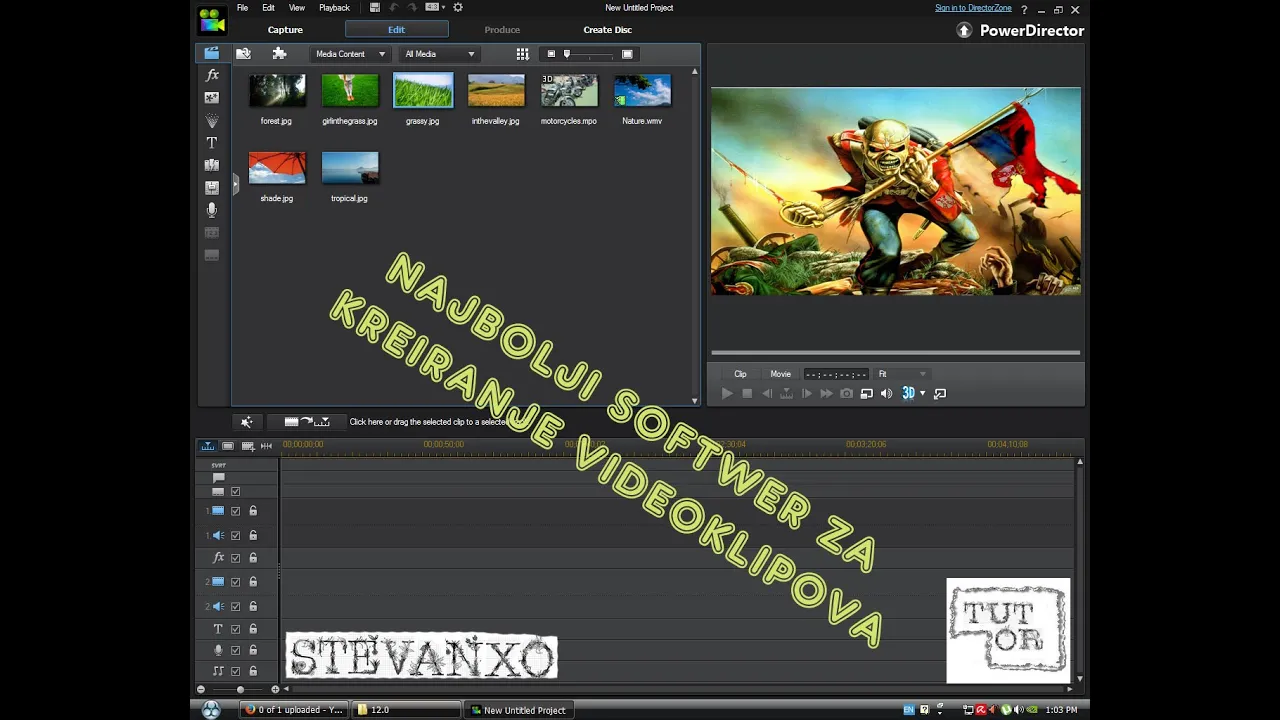Viewport: 1280px width, 720px height.
Task: Click the chapter track speech bubble icon
Action: (219, 478)
